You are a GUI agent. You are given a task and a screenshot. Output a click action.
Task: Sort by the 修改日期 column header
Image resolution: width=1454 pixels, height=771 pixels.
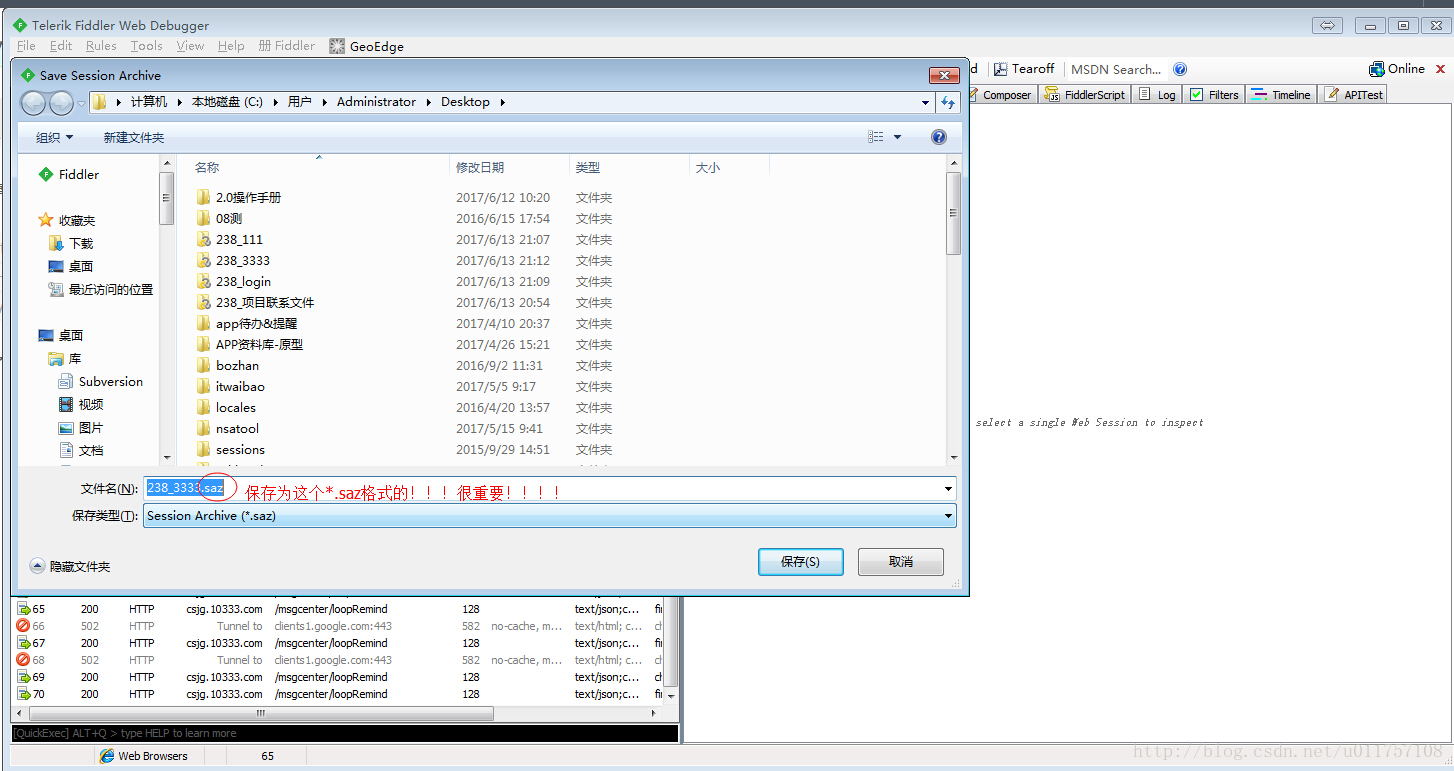pos(510,168)
